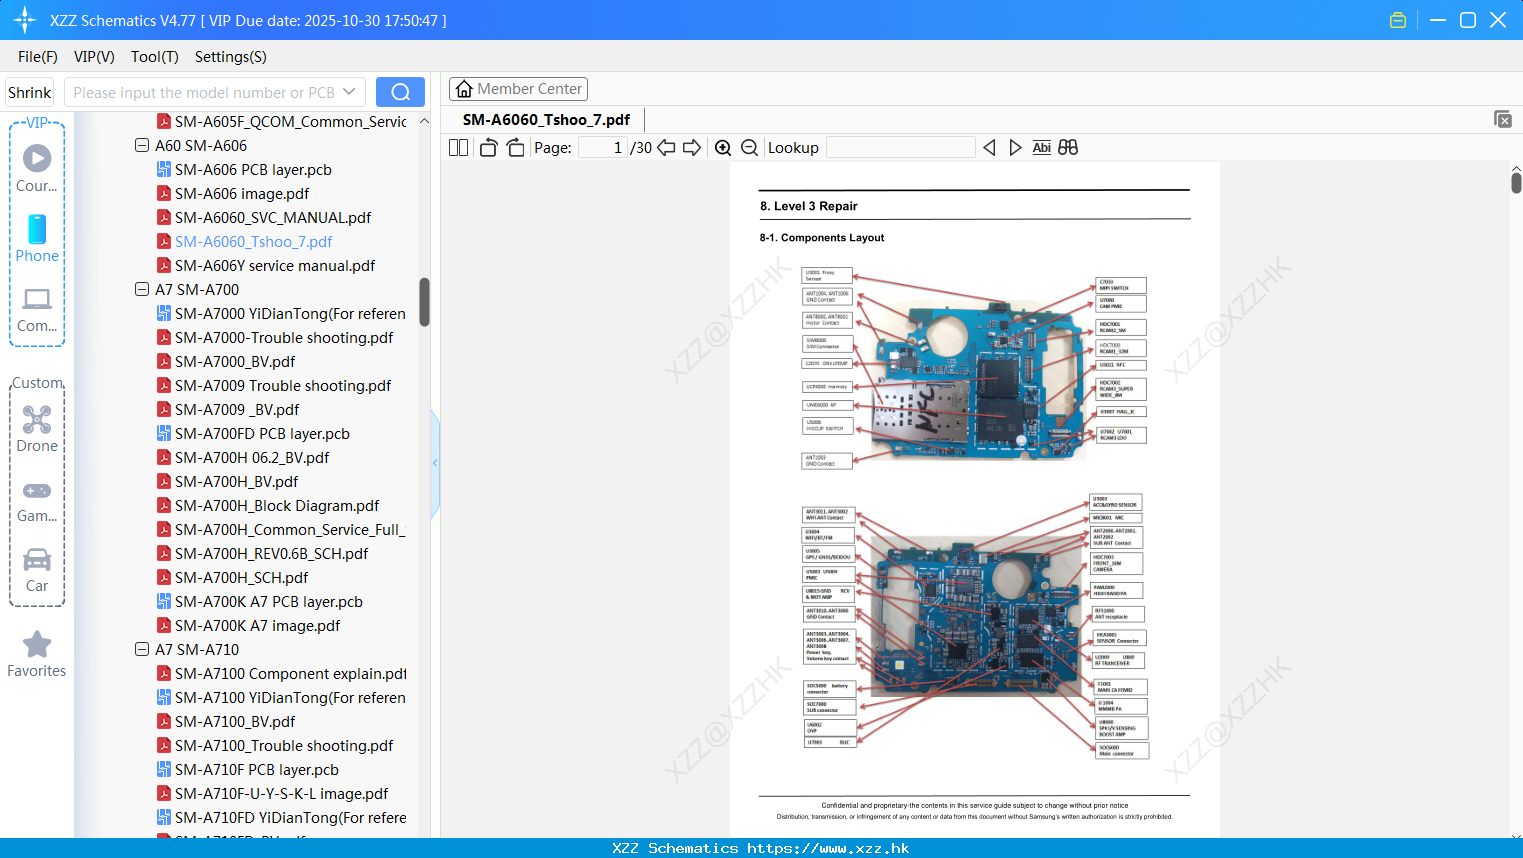The height and width of the screenshot is (858, 1523).
Task: Find previous lookup result
Action: tap(989, 148)
